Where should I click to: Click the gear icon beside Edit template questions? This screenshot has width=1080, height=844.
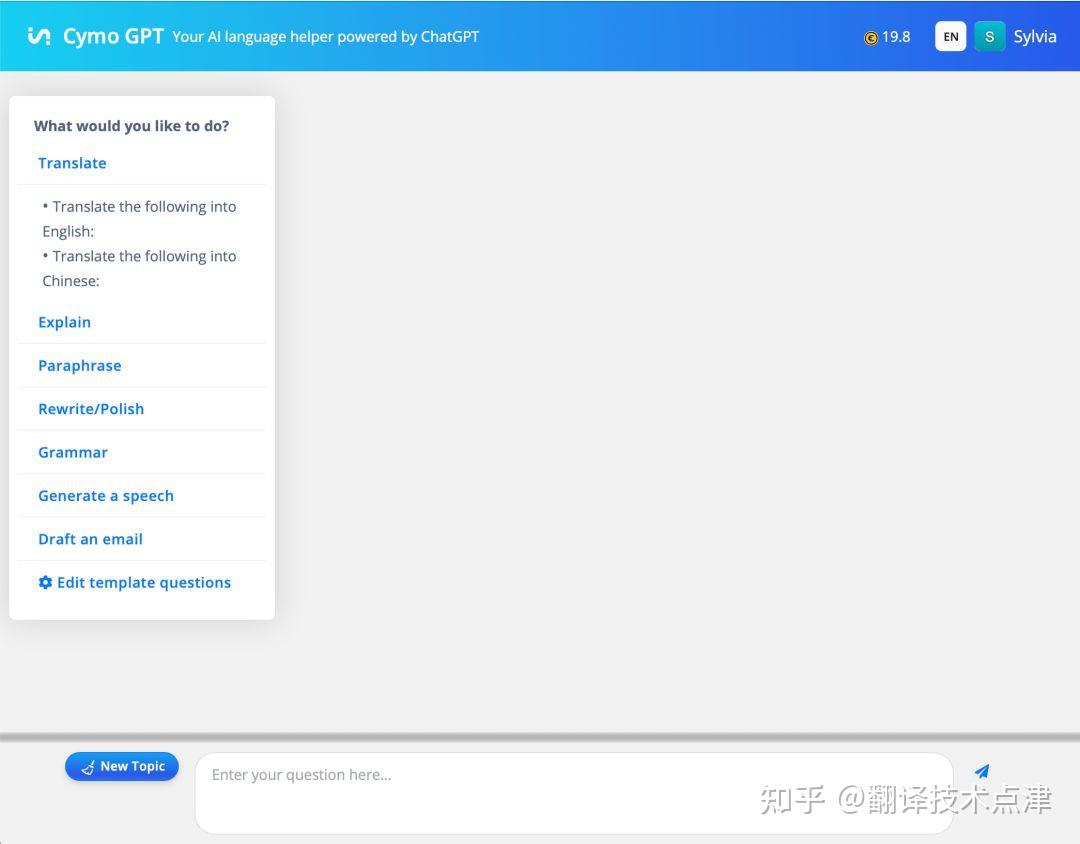(45, 582)
